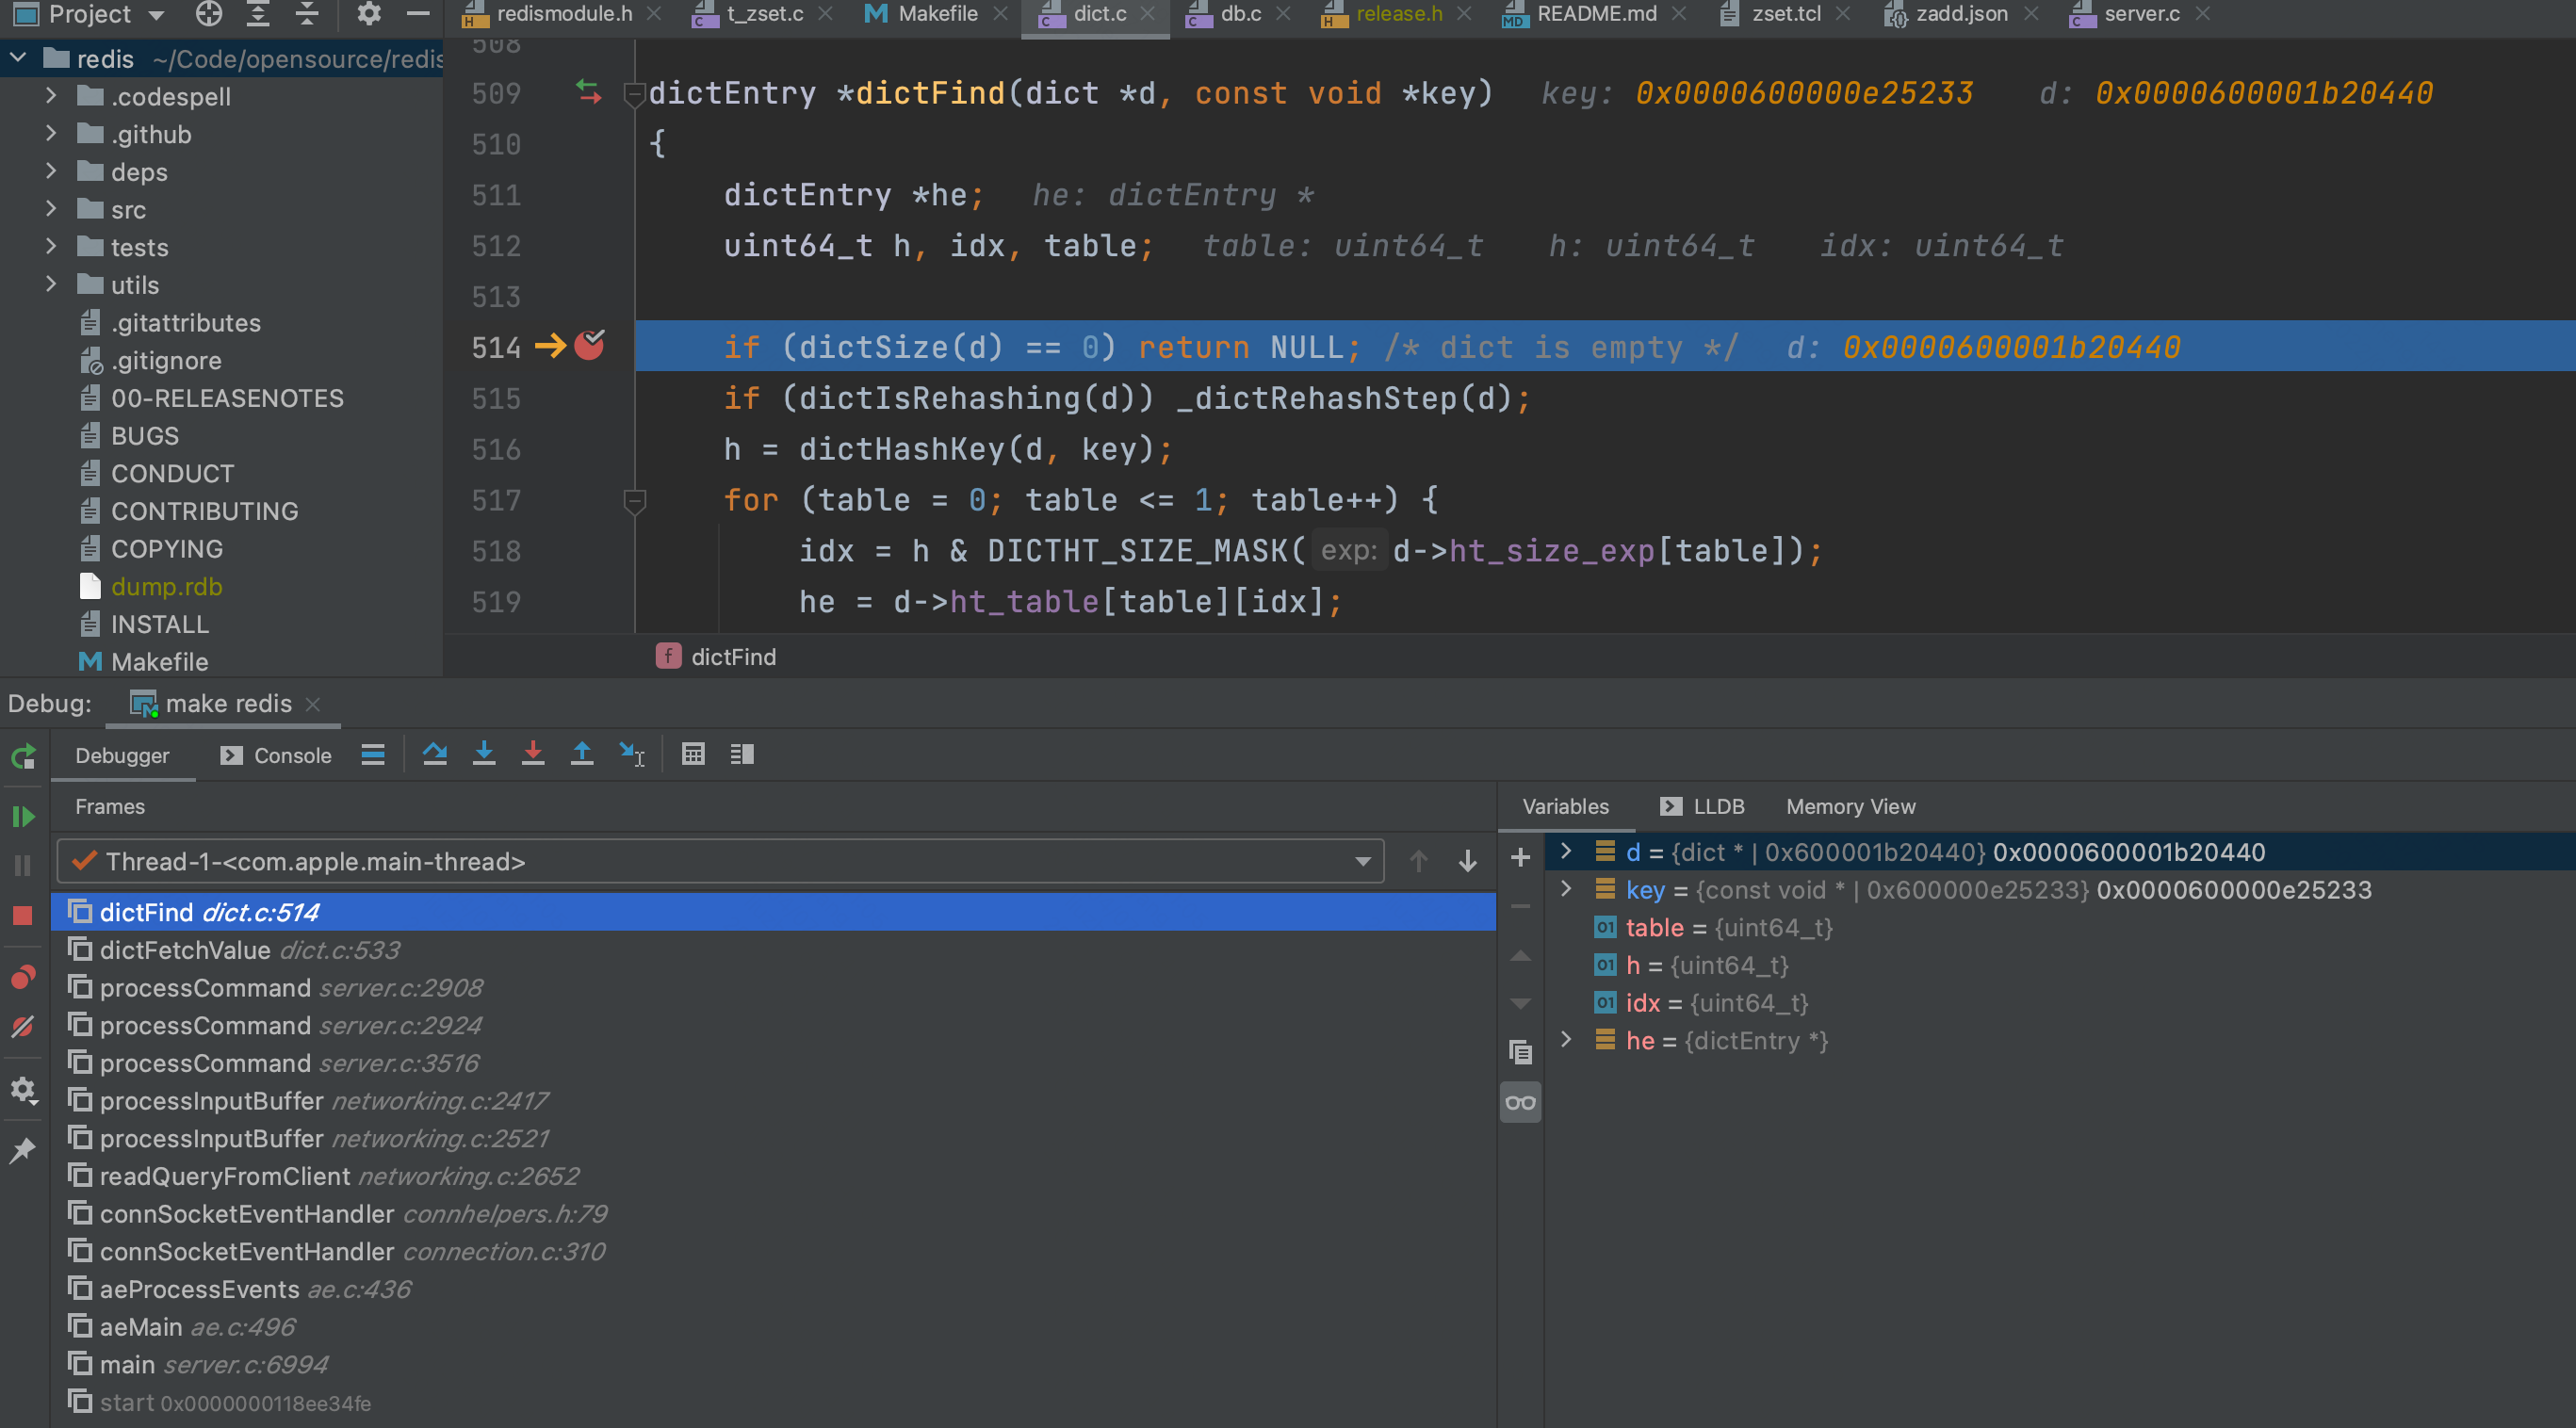Click the Step Out debugger icon
Image resolution: width=2576 pixels, height=1428 pixels.
[x=582, y=754]
